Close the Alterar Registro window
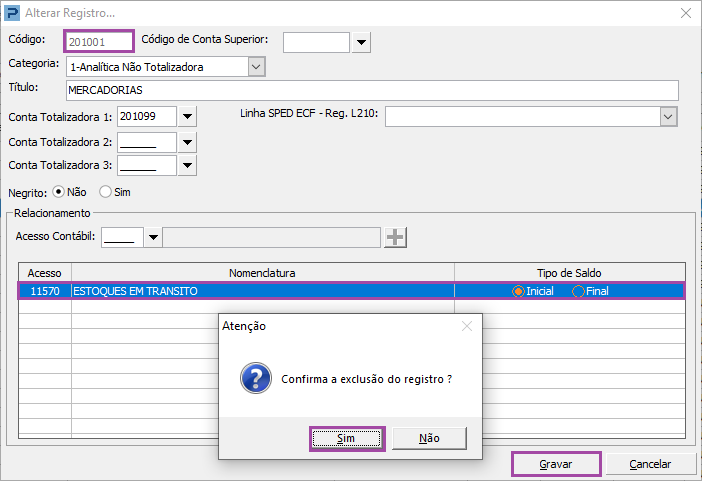This screenshot has height=484, width=702. pos(686,13)
